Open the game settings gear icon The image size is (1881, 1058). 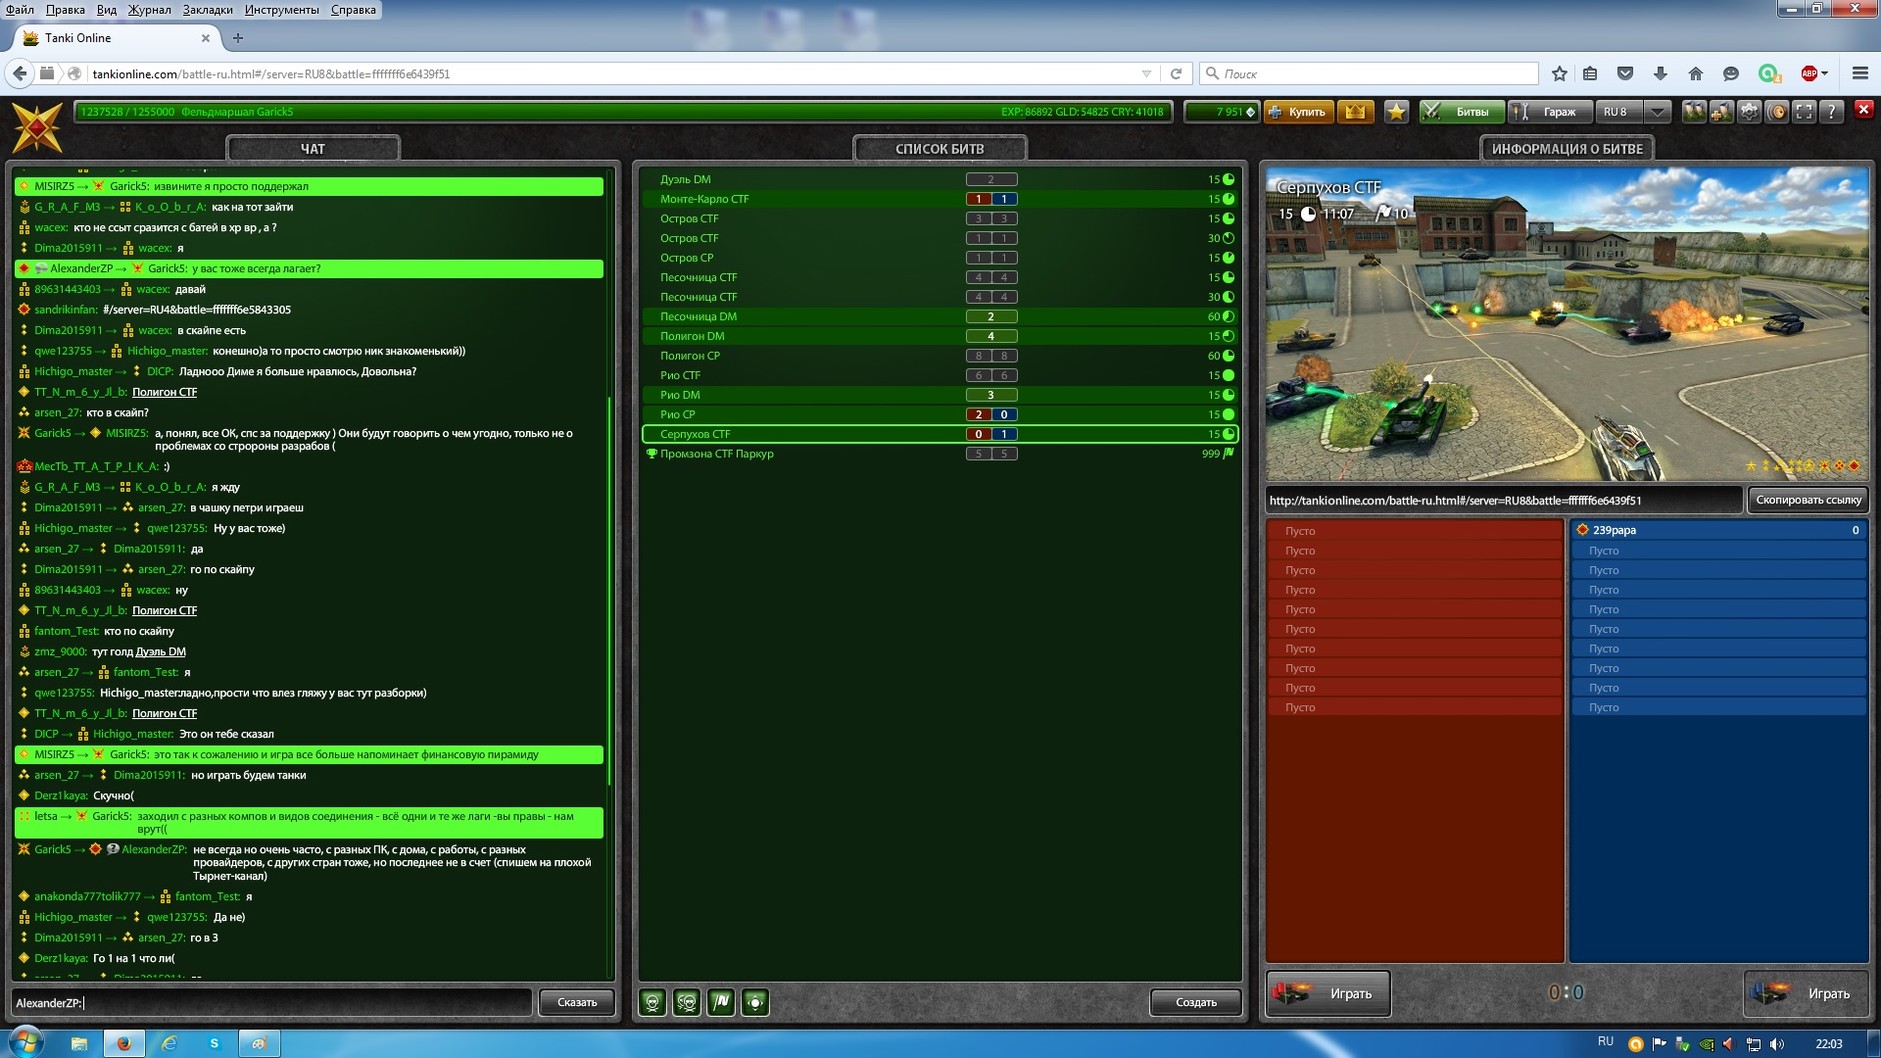point(1749,112)
